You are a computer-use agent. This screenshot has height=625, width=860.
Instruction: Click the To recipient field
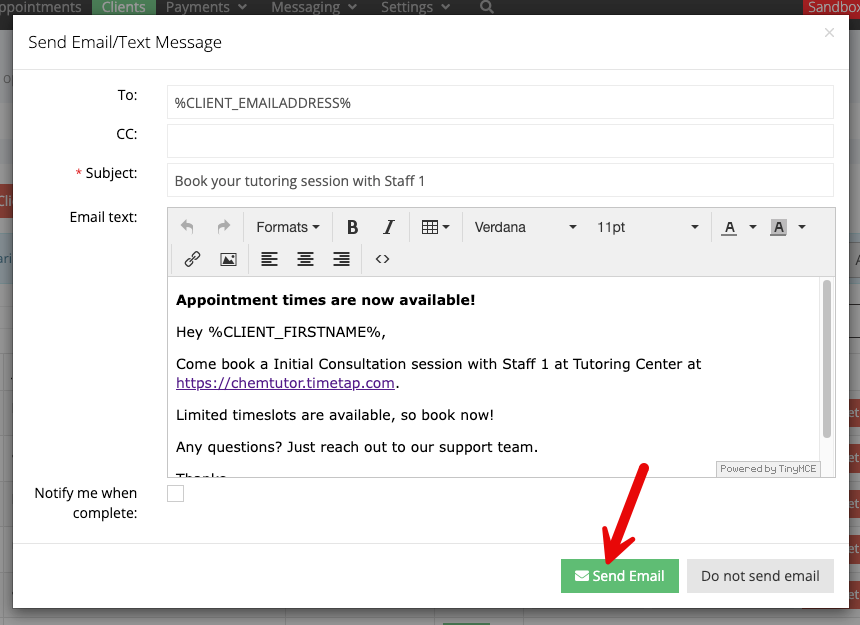(x=500, y=103)
